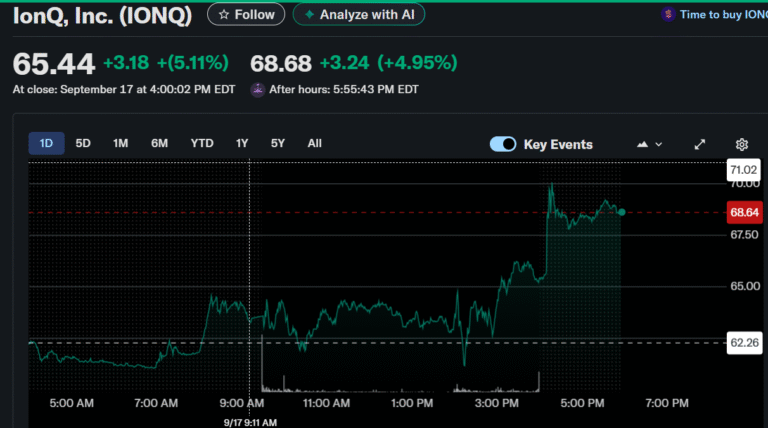
Task: Click Analyze with AI button
Action: (359, 15)
